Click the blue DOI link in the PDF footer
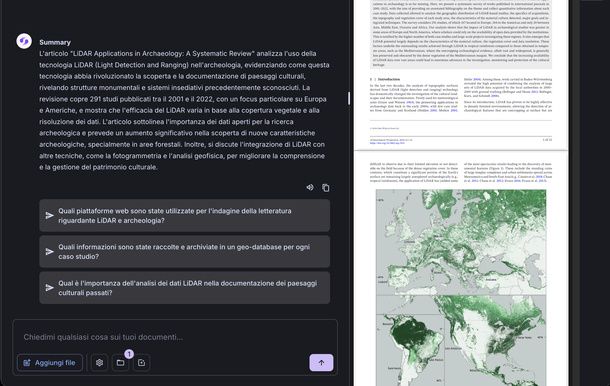Screen dimensions: 610x386 (387, 143)
